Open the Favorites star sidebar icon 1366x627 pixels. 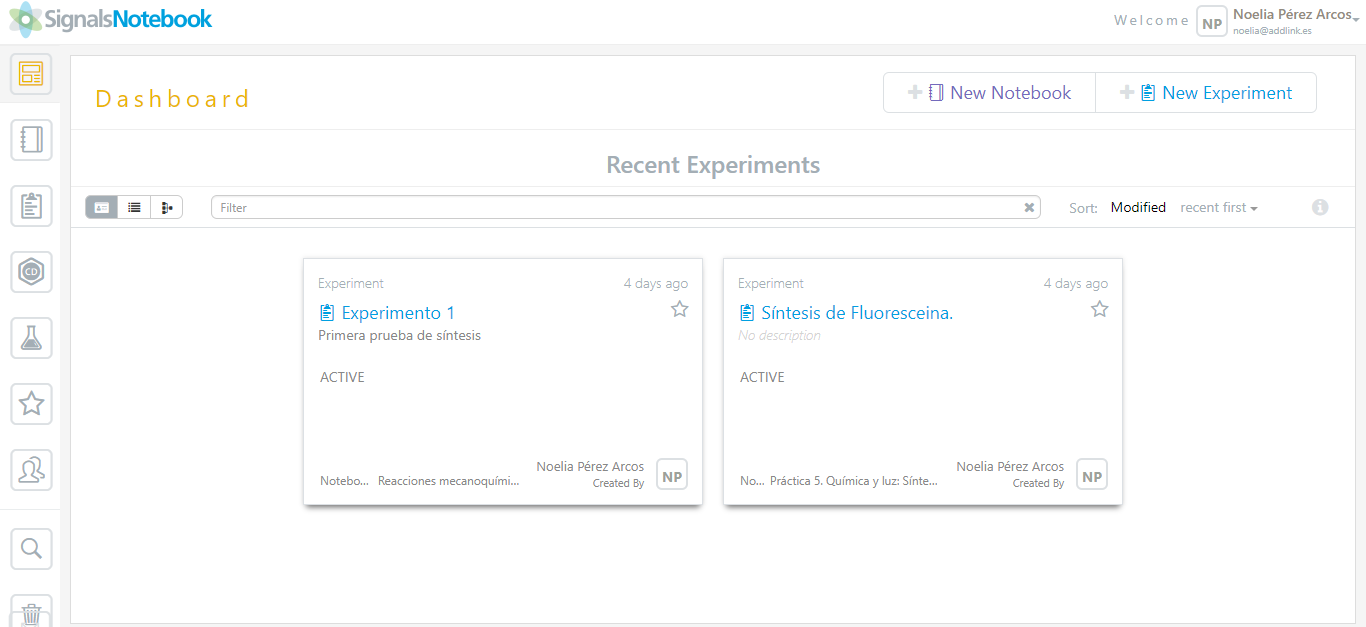tap(31, 404)
